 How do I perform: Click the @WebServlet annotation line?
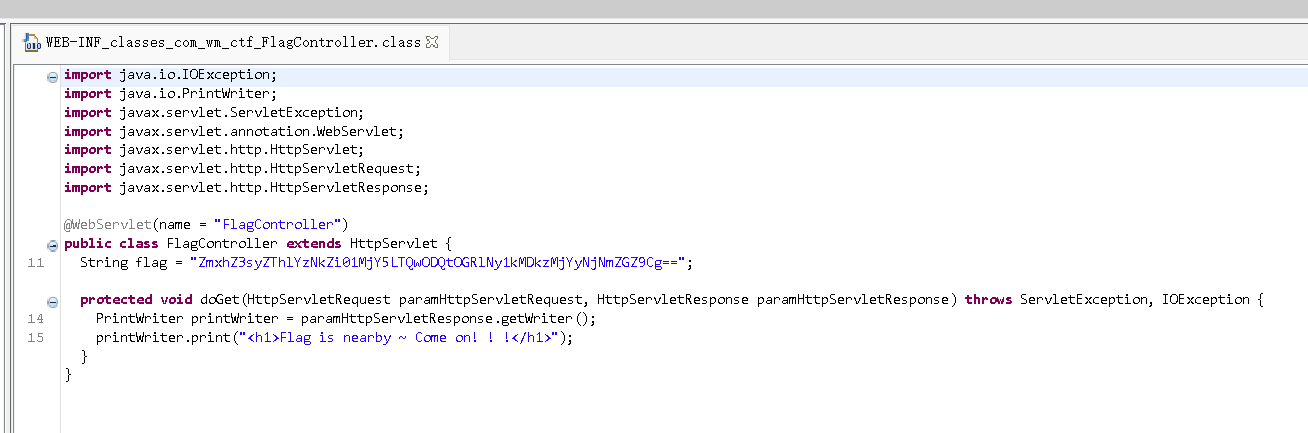point(206,224)
